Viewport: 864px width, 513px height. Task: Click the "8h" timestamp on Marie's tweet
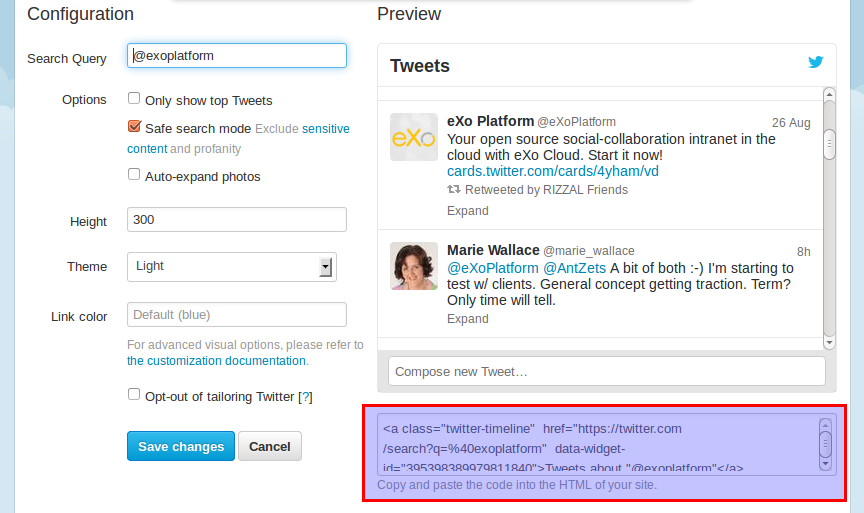tap(803, 252)
